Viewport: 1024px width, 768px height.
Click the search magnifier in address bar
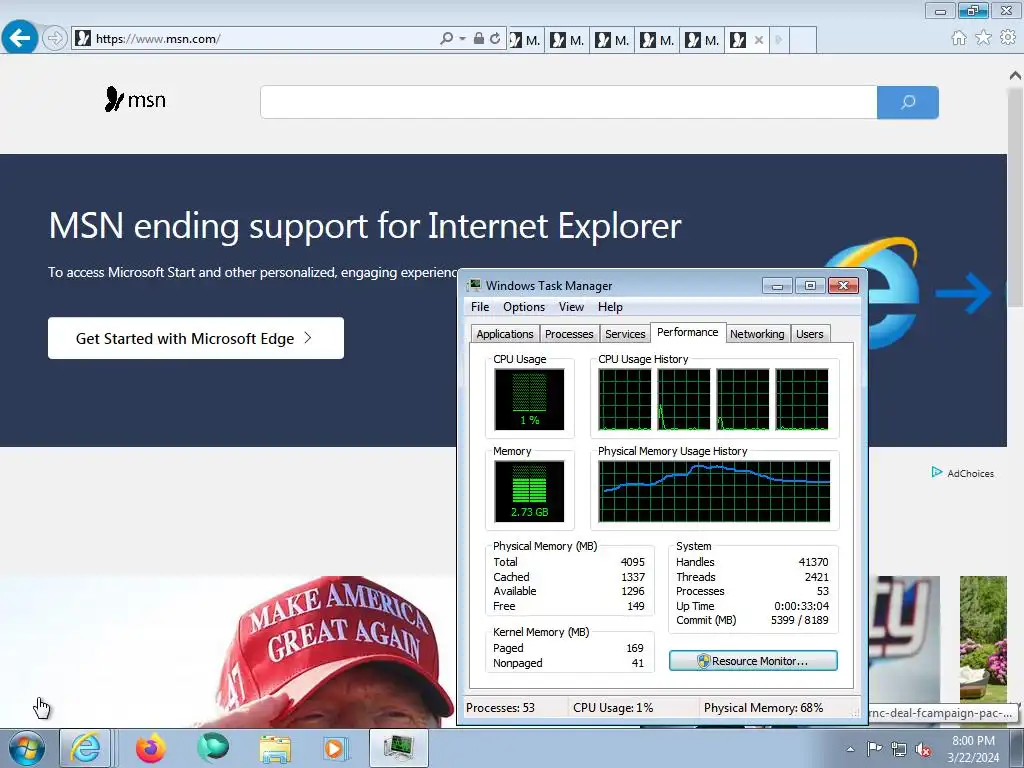[446, 39]
